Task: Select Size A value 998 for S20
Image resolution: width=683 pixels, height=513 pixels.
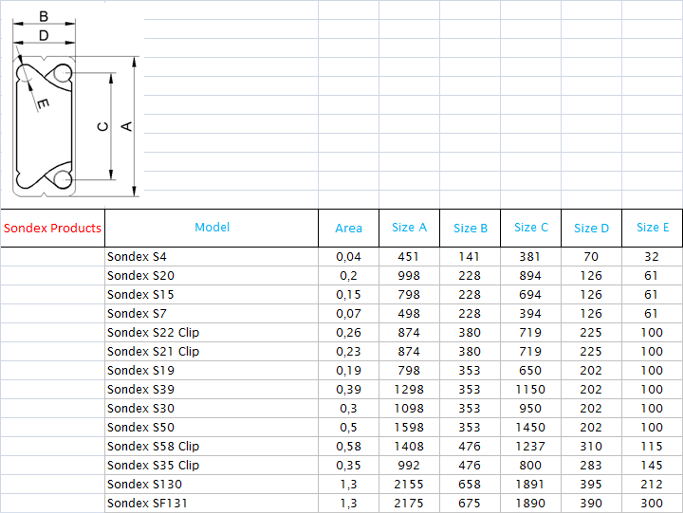Action: 409,276
